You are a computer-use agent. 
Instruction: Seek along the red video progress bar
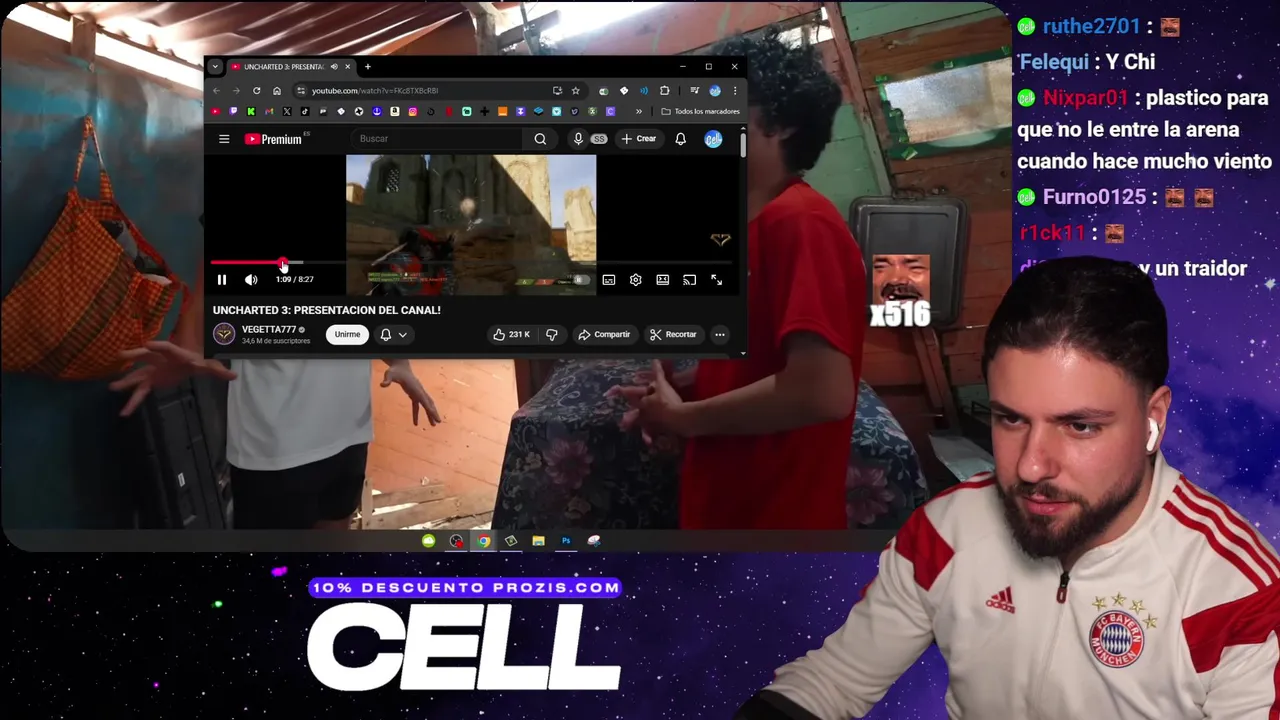tap(471, 262)
